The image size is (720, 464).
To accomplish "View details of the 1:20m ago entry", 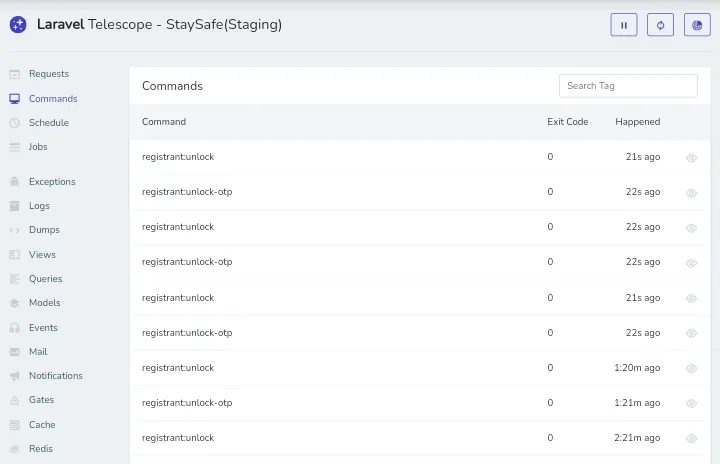I will 691,368.
